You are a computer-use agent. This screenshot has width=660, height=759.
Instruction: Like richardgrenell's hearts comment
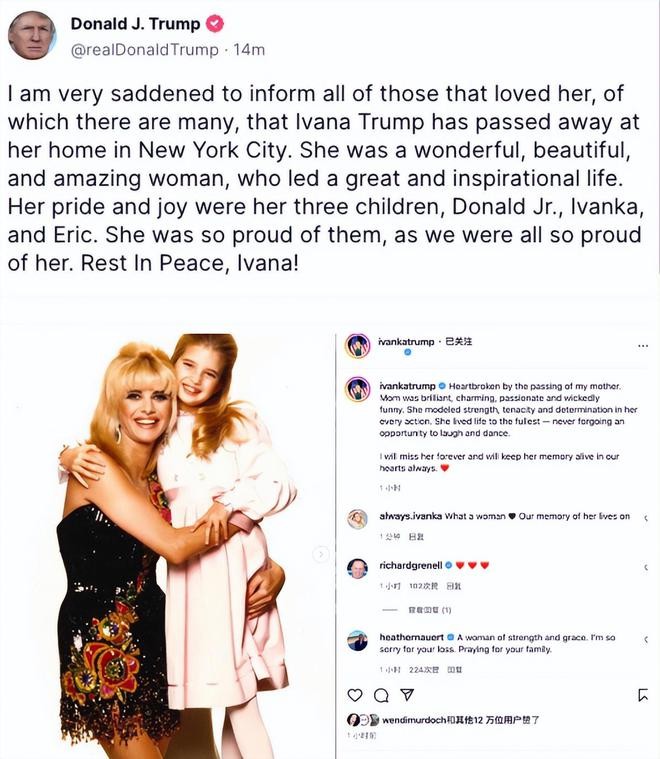(x=645, y=566)
